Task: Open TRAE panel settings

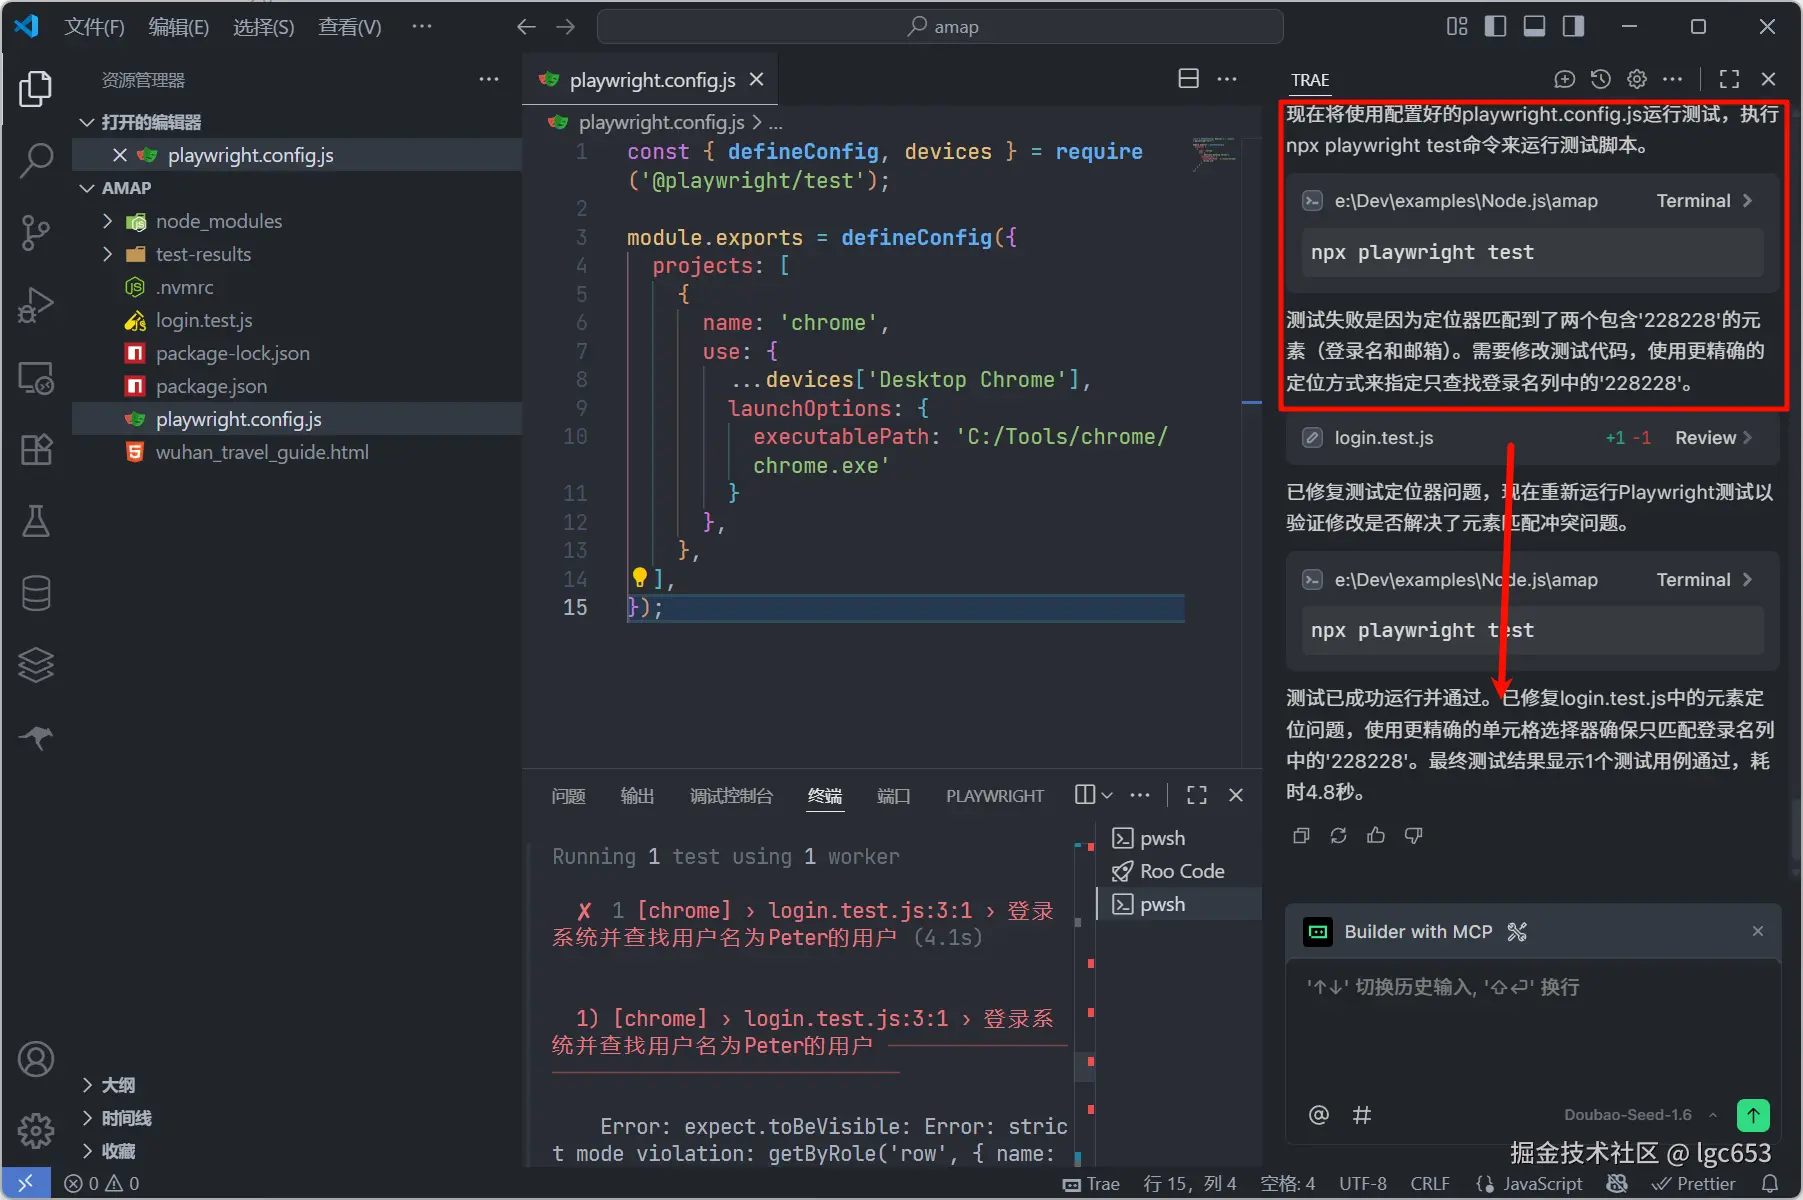Action: coord(1637,79)
